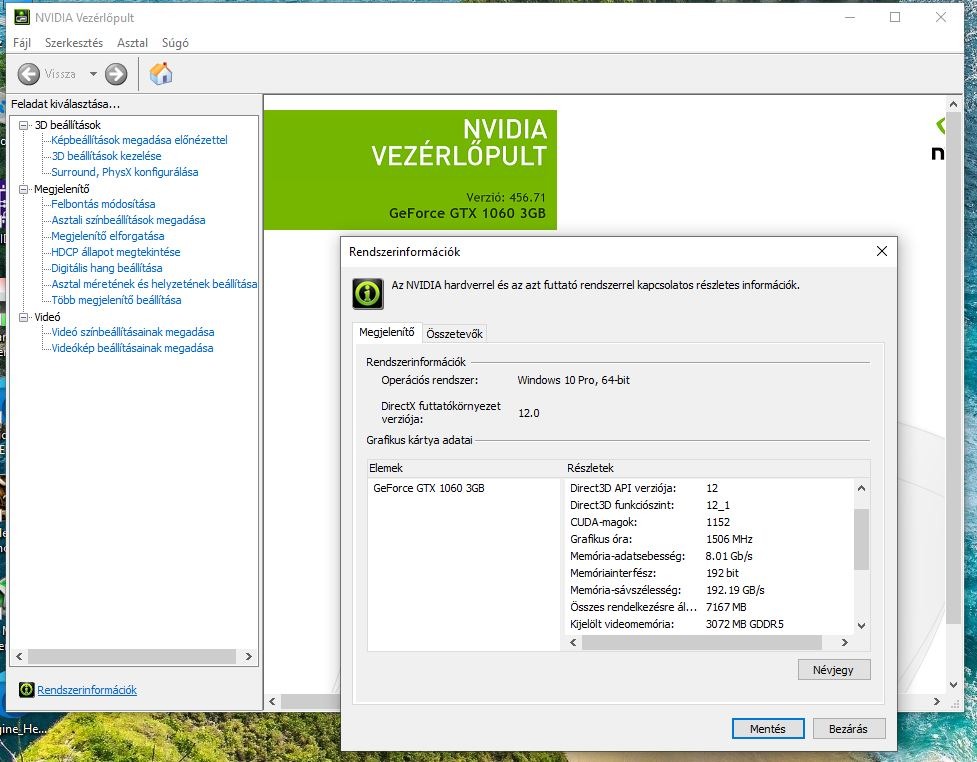Minimize the NVIDIA Vezérlőpult window
Image resolution: width=977 pixels, height=762 pixels.
[x=850, y=17]
